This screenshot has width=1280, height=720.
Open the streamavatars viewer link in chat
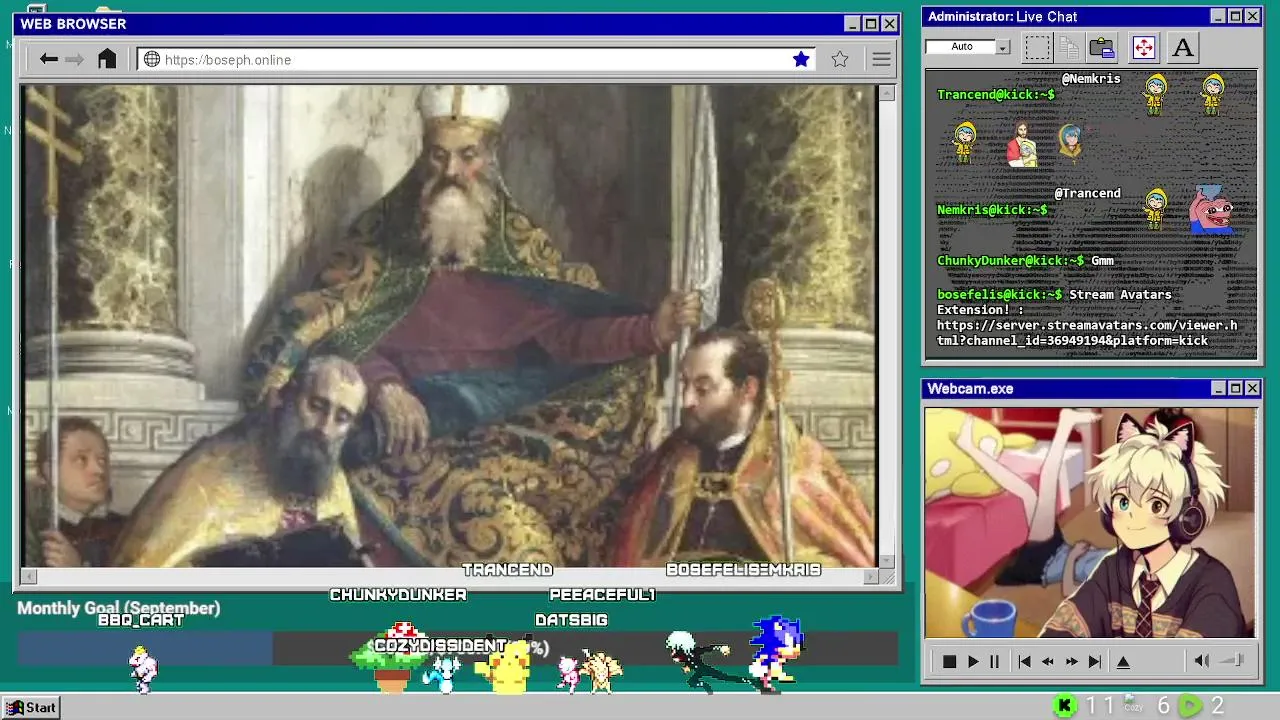click(1087, 333)
